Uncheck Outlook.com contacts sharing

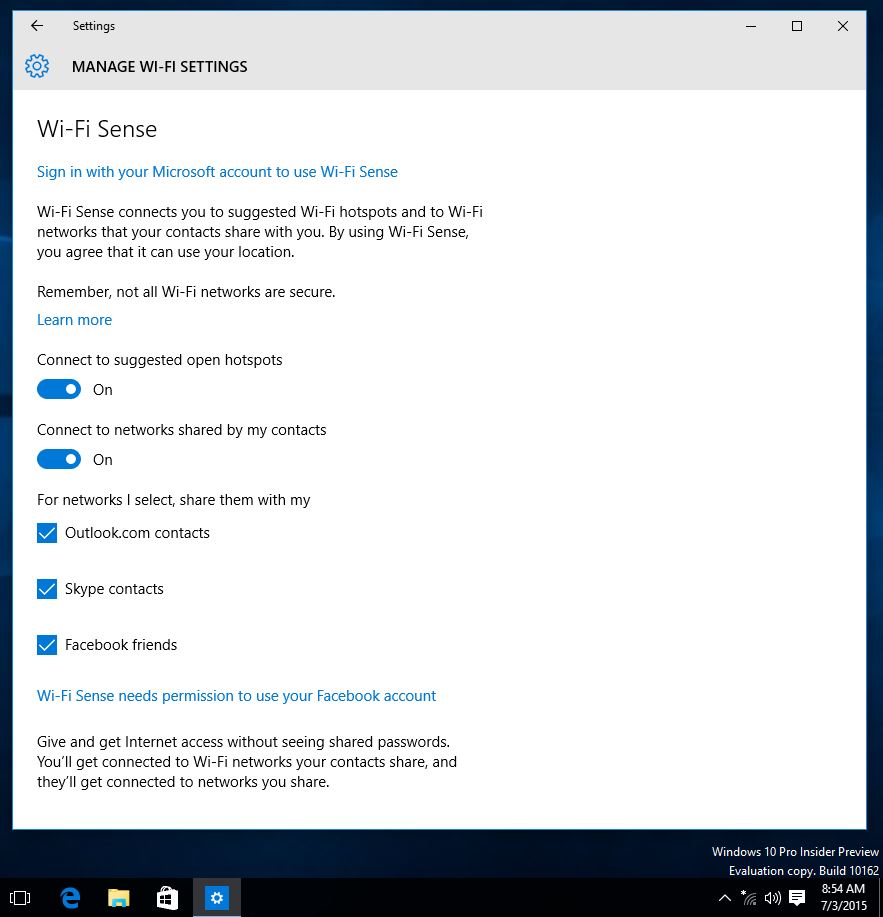(47, 533)
